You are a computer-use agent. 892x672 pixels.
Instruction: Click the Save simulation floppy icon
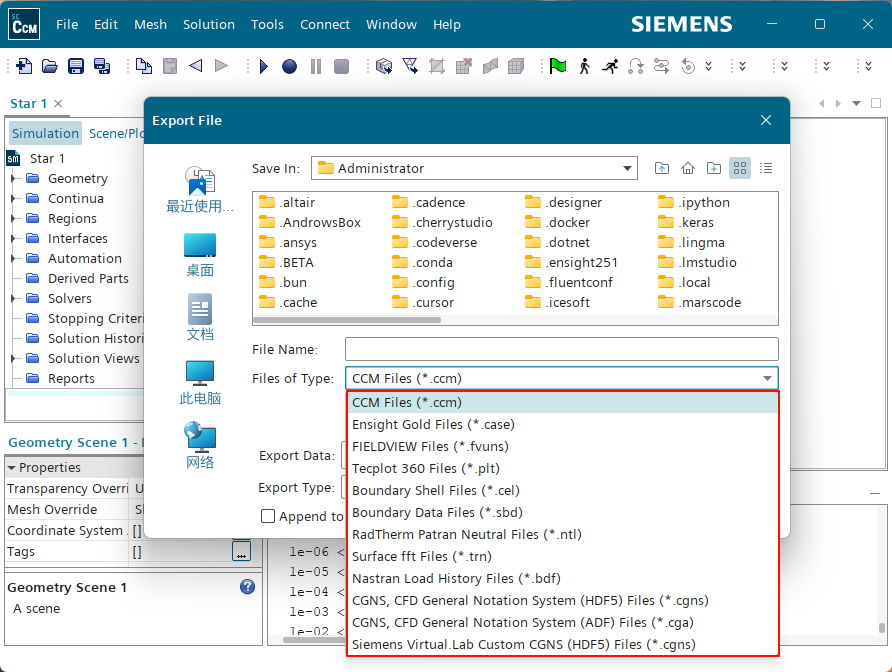click(75, 66)
